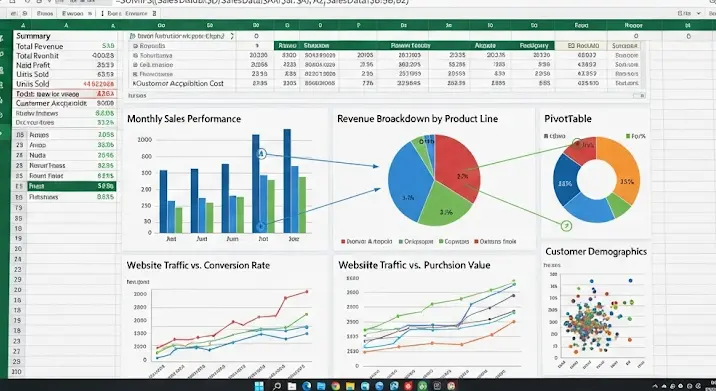
Task: Open the red taskbar app icon
Action: (x=408, y=386)
